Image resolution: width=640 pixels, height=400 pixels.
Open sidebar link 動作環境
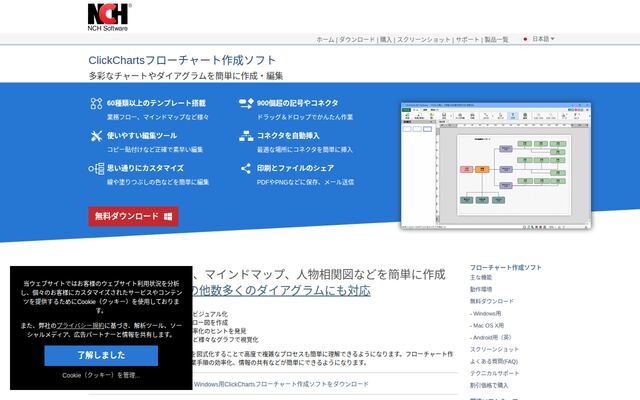[x=481, y=289]
